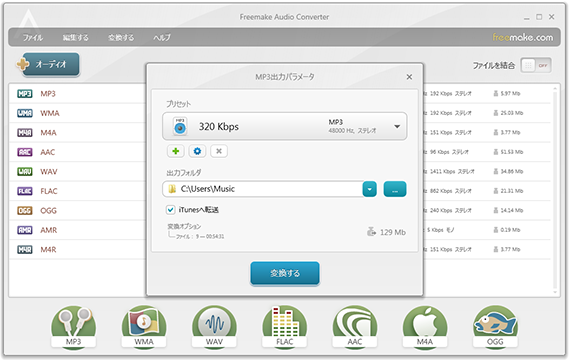Click the 51.53 Mb size value

[511, 152]
